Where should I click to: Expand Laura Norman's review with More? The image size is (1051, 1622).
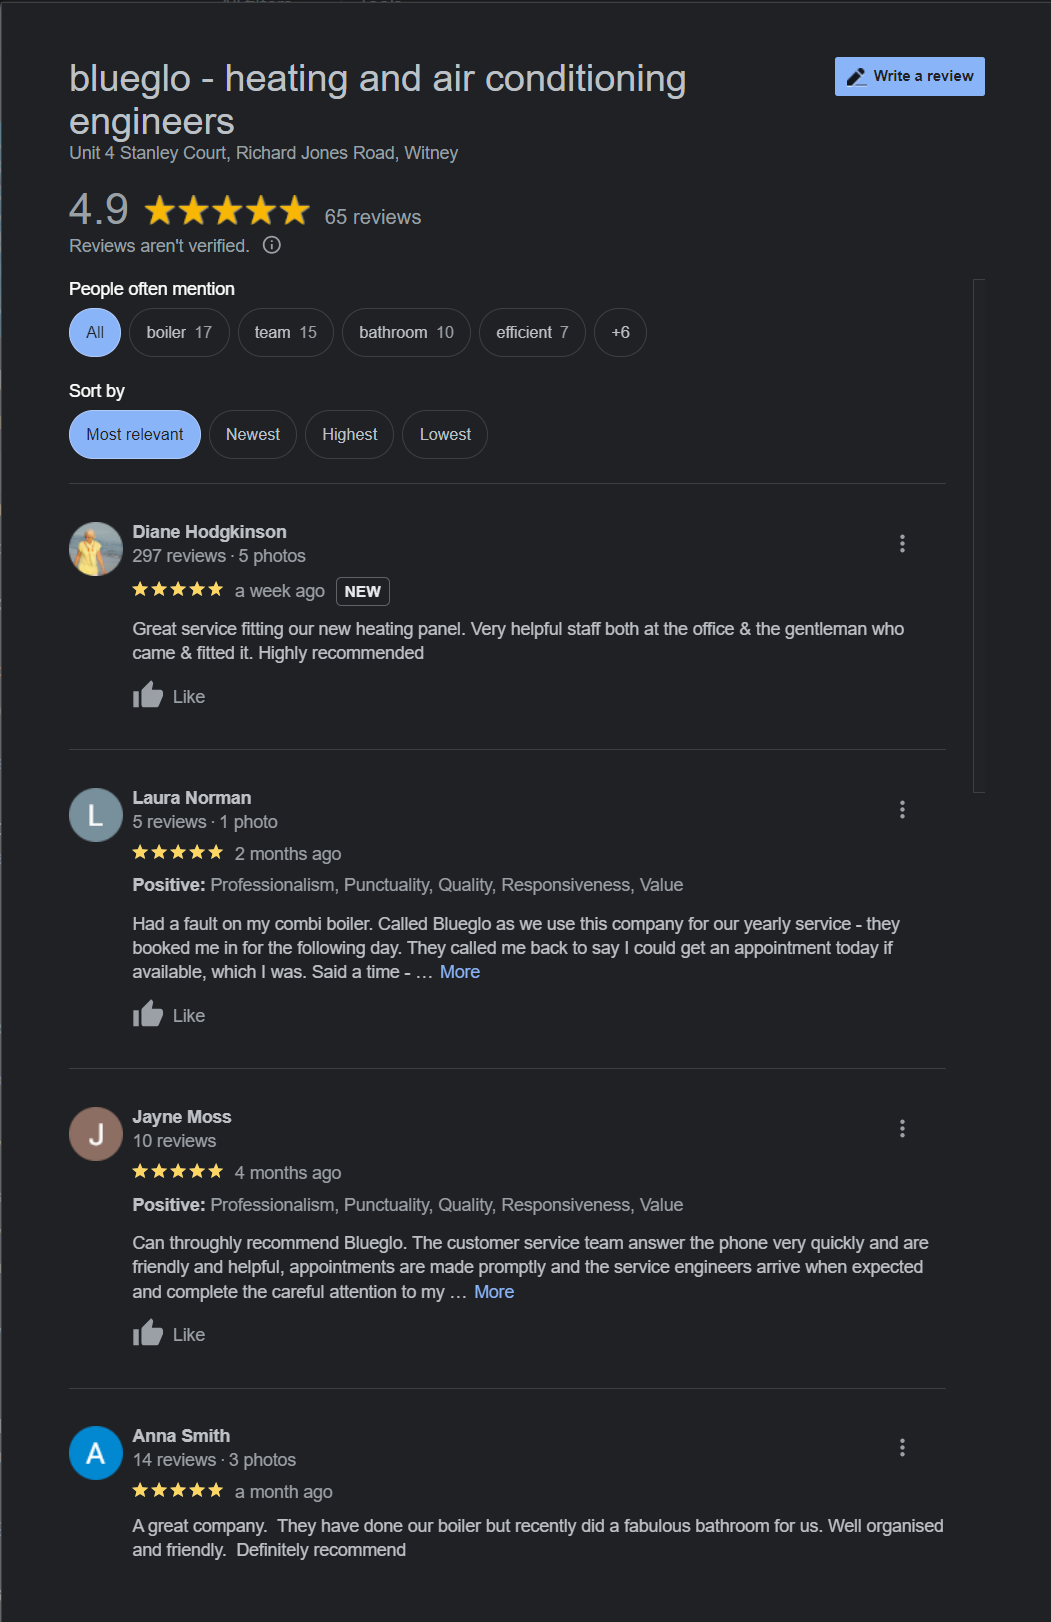[459, 971]
